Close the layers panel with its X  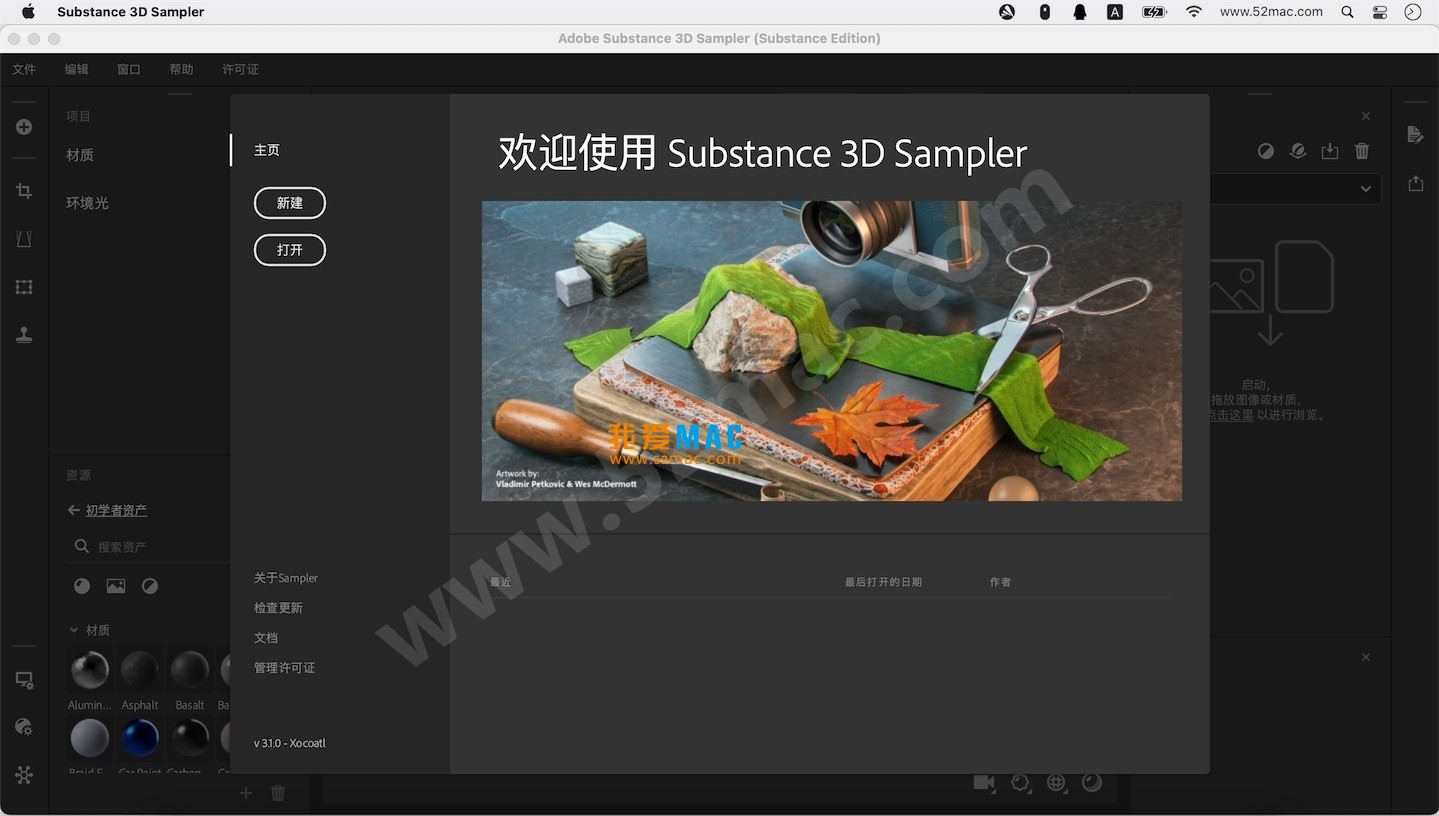coord(1366,116)
